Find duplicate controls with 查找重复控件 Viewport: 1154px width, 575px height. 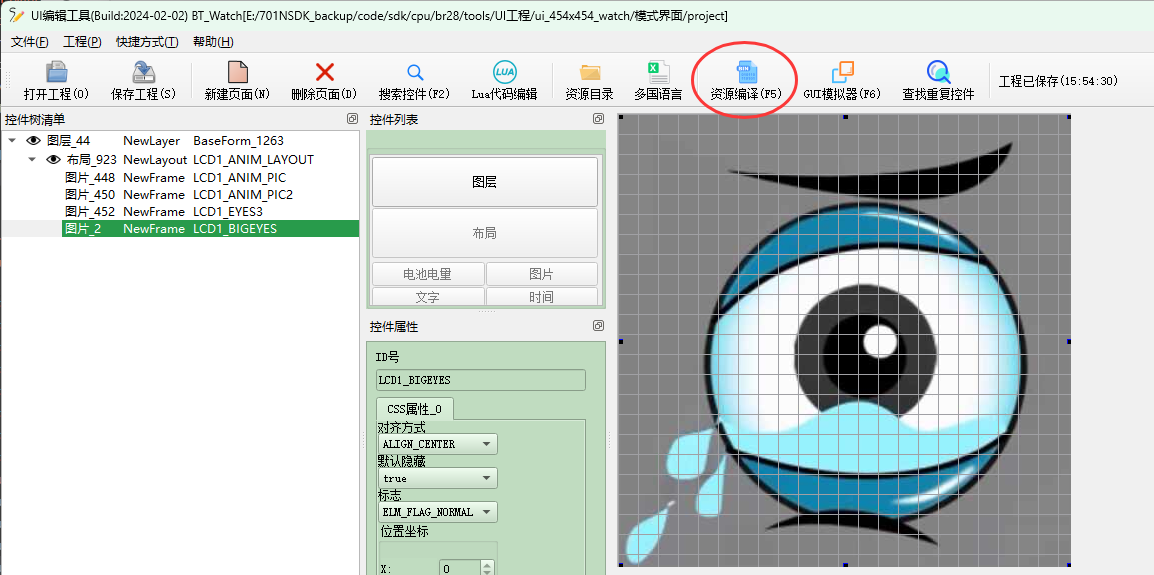click(x=938, y=82)
